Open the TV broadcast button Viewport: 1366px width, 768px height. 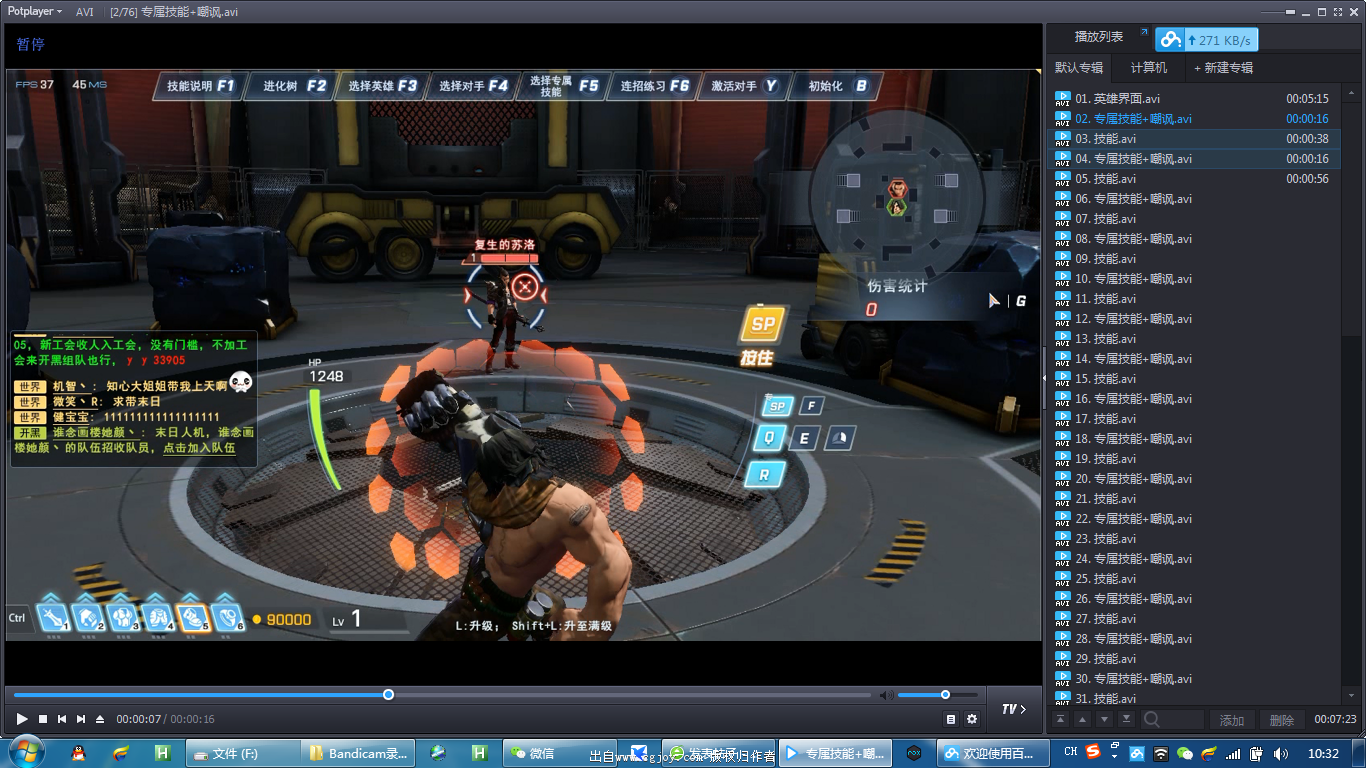pyautogui.click(x=1014, y=709)
